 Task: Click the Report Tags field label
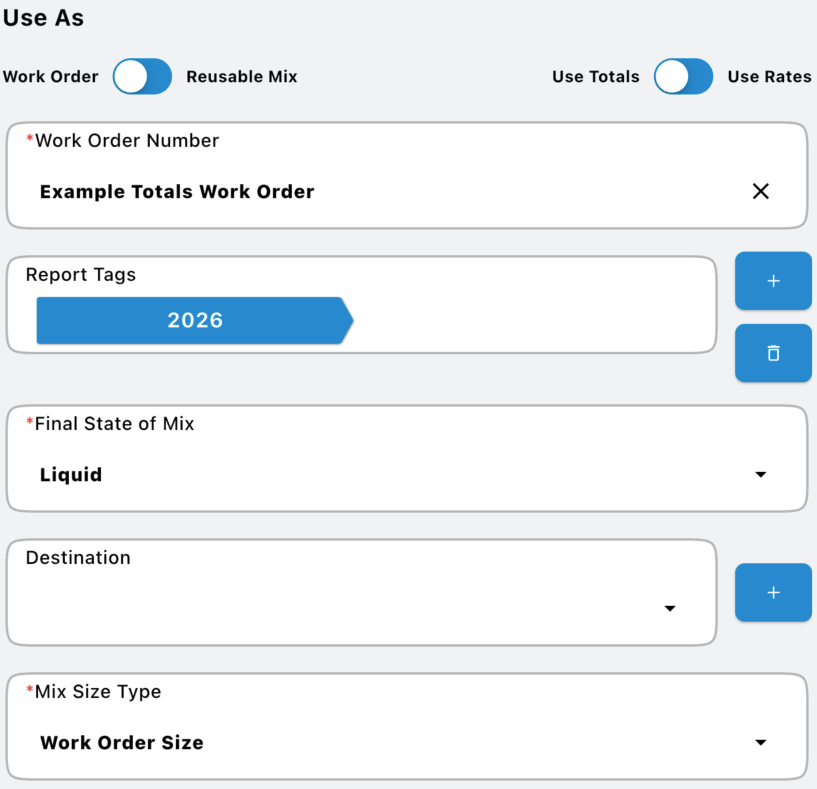point(81,275)
